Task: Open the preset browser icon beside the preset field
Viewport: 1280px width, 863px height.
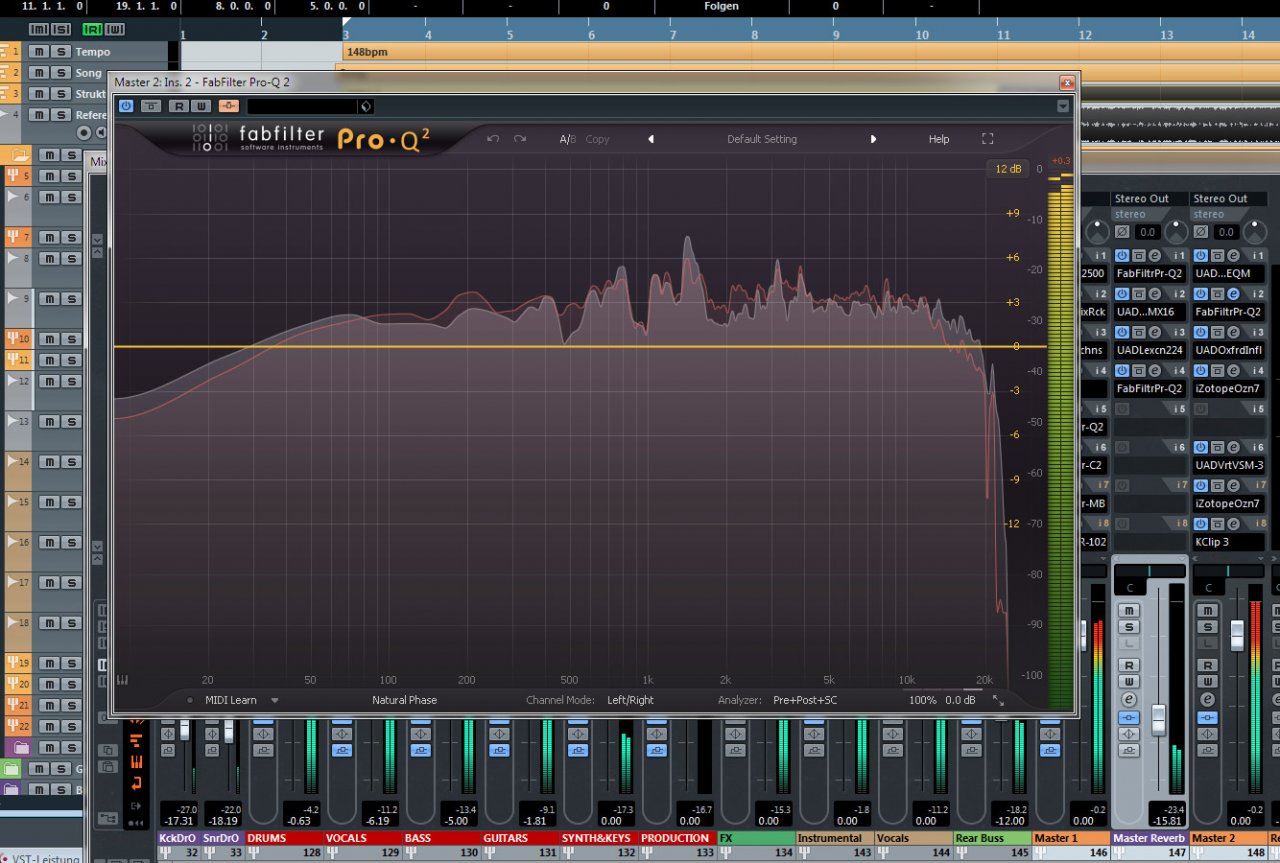Action: point(366,106)
